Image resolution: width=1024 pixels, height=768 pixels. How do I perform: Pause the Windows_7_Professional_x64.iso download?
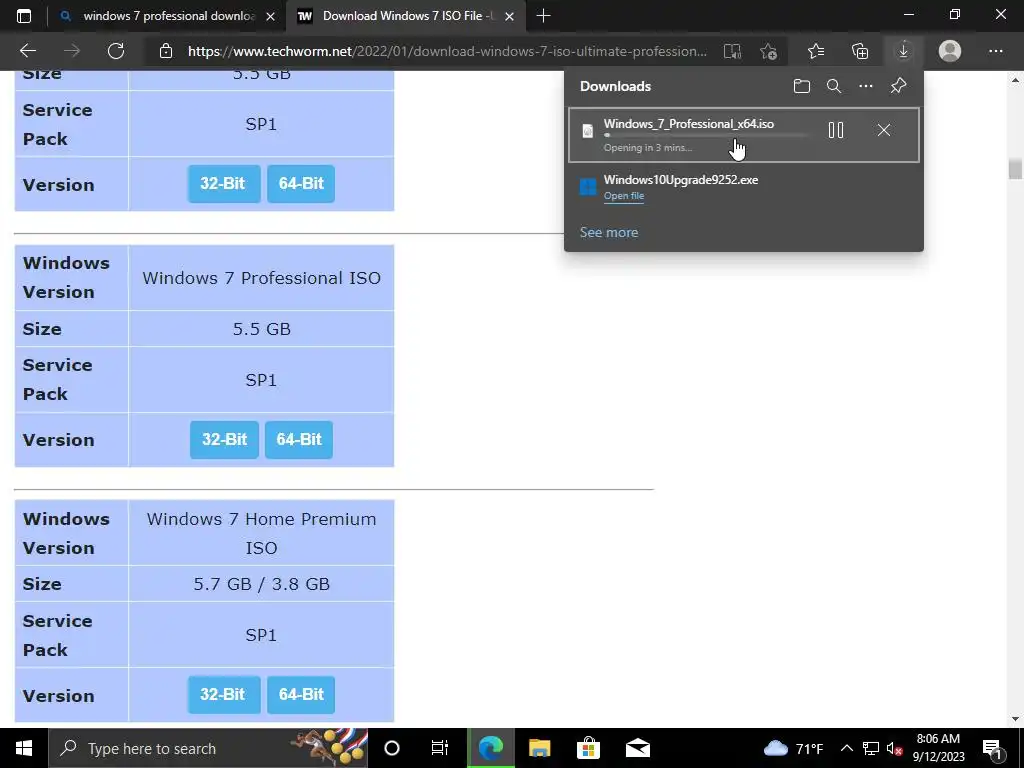tap(836, 130)
